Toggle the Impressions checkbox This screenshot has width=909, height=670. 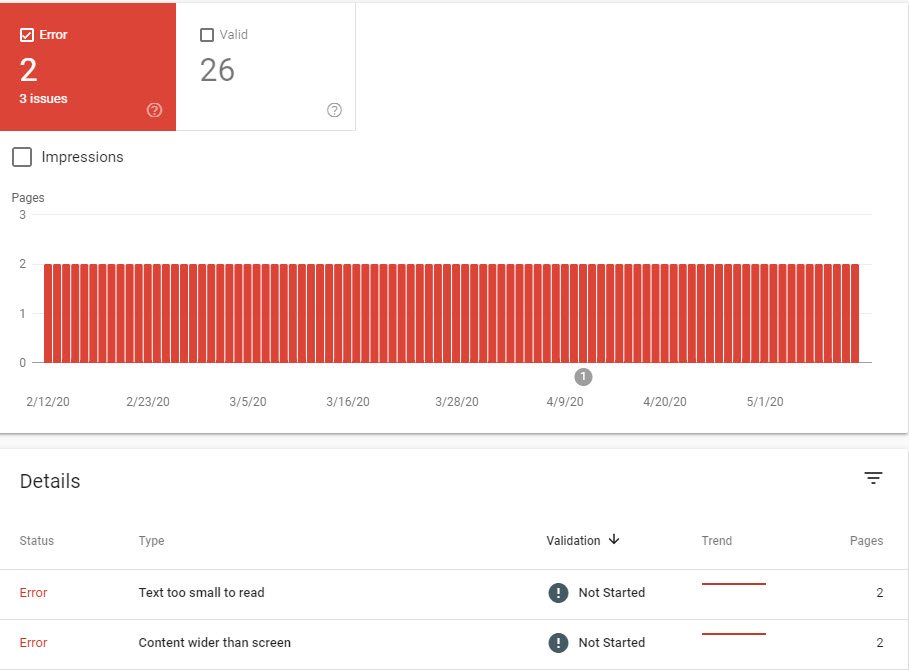22,157
